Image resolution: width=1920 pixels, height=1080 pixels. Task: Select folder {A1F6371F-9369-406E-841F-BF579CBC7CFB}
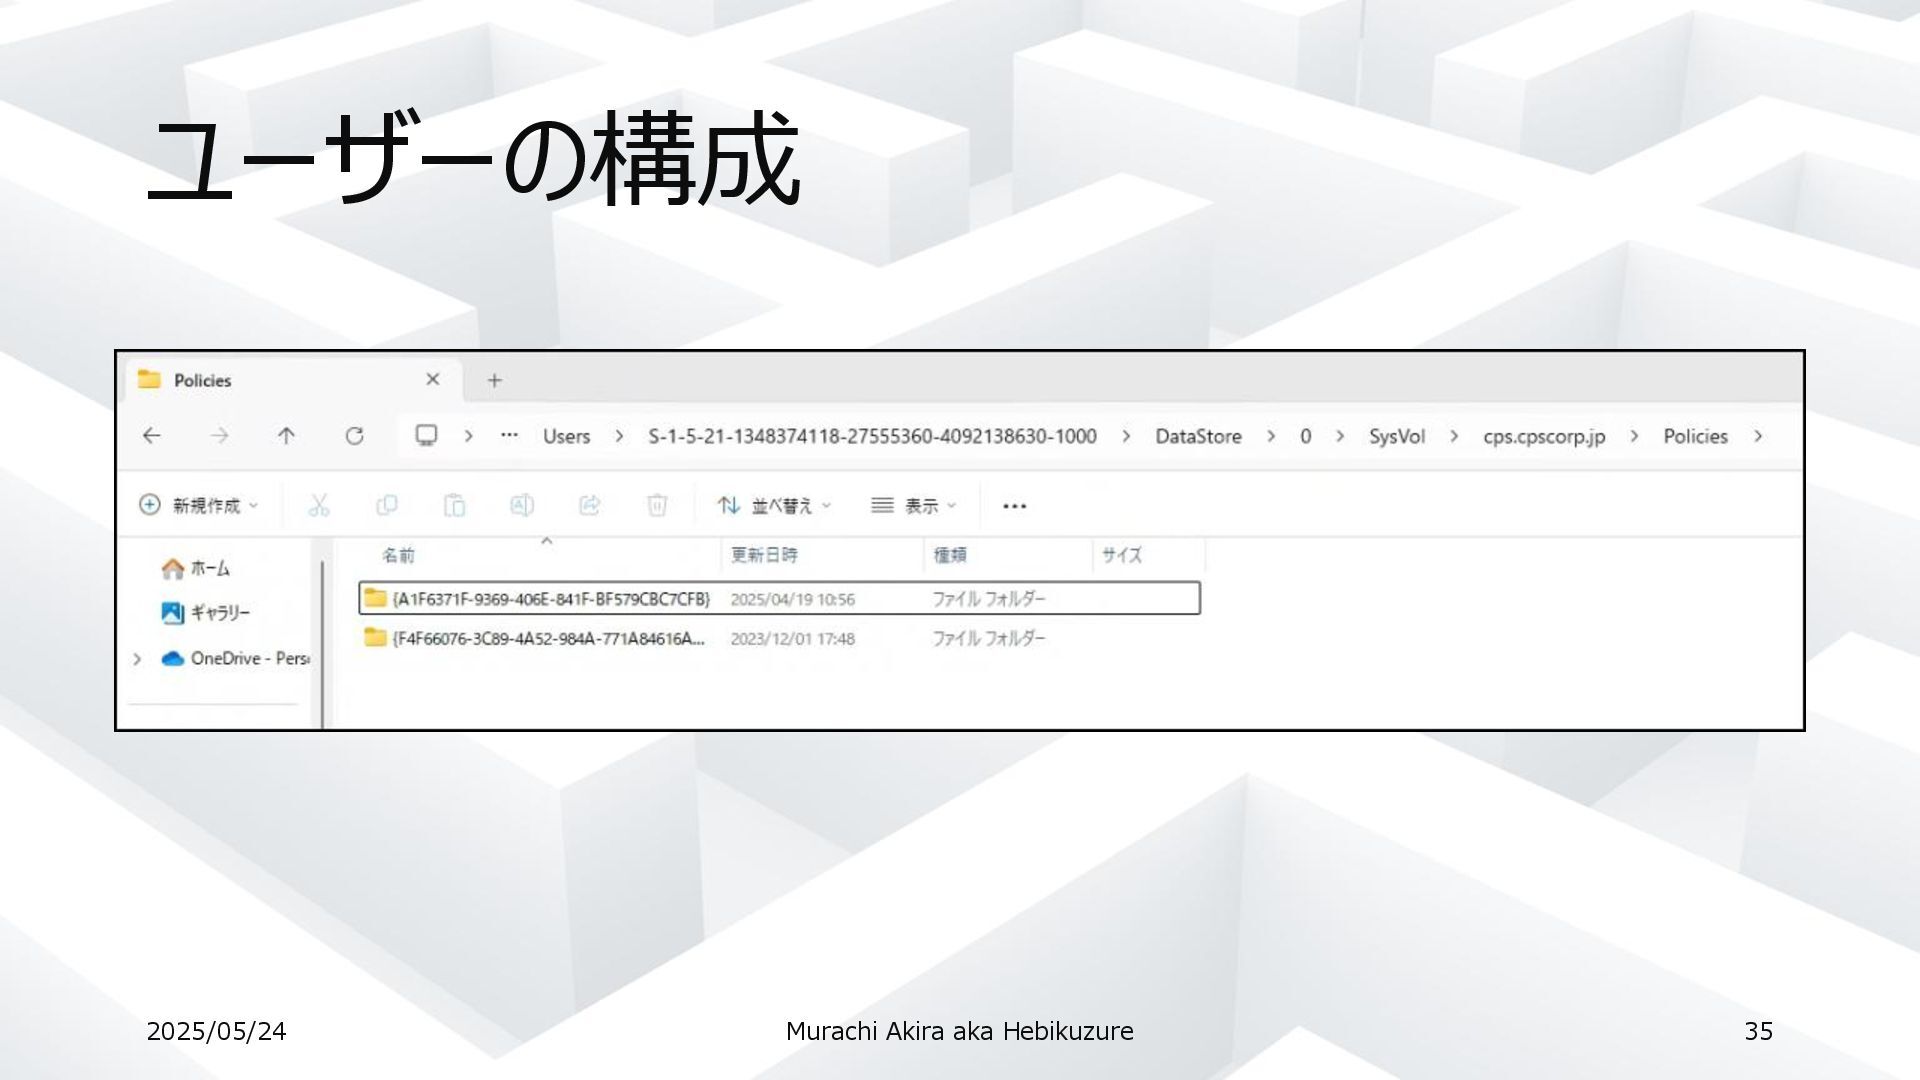[x=550, y=599]
